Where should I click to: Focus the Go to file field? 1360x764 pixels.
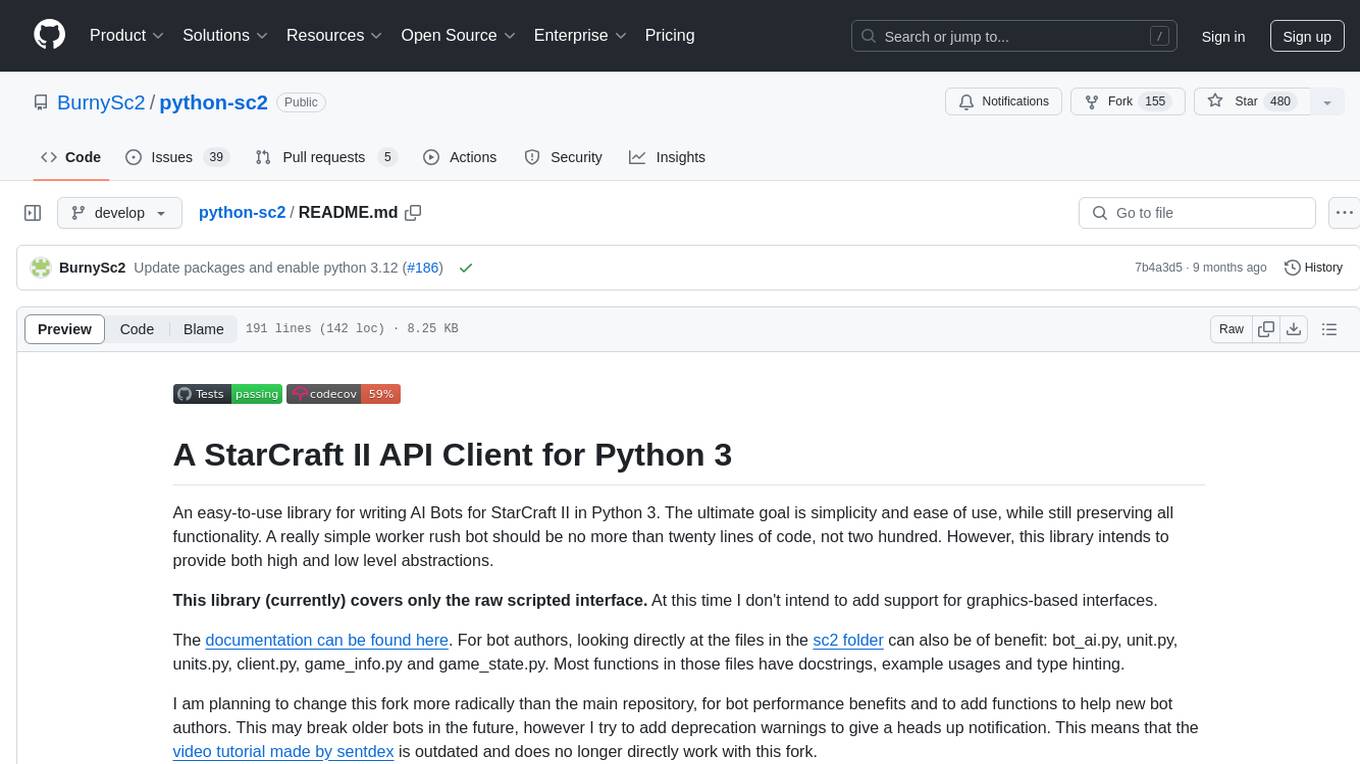coord(1197,213)
